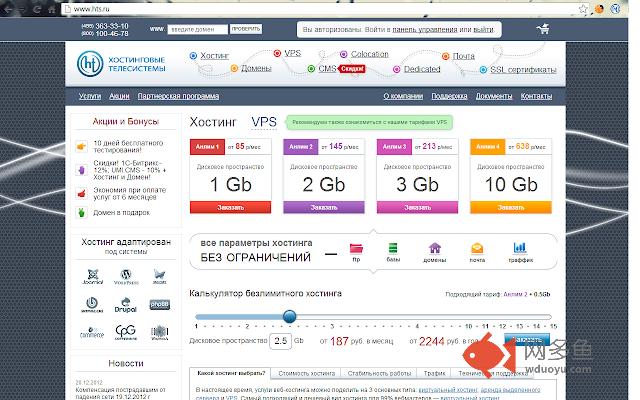Order the 3 Gb plan
Viewport: 640px width, 400px height.
(x=418, y=207)
